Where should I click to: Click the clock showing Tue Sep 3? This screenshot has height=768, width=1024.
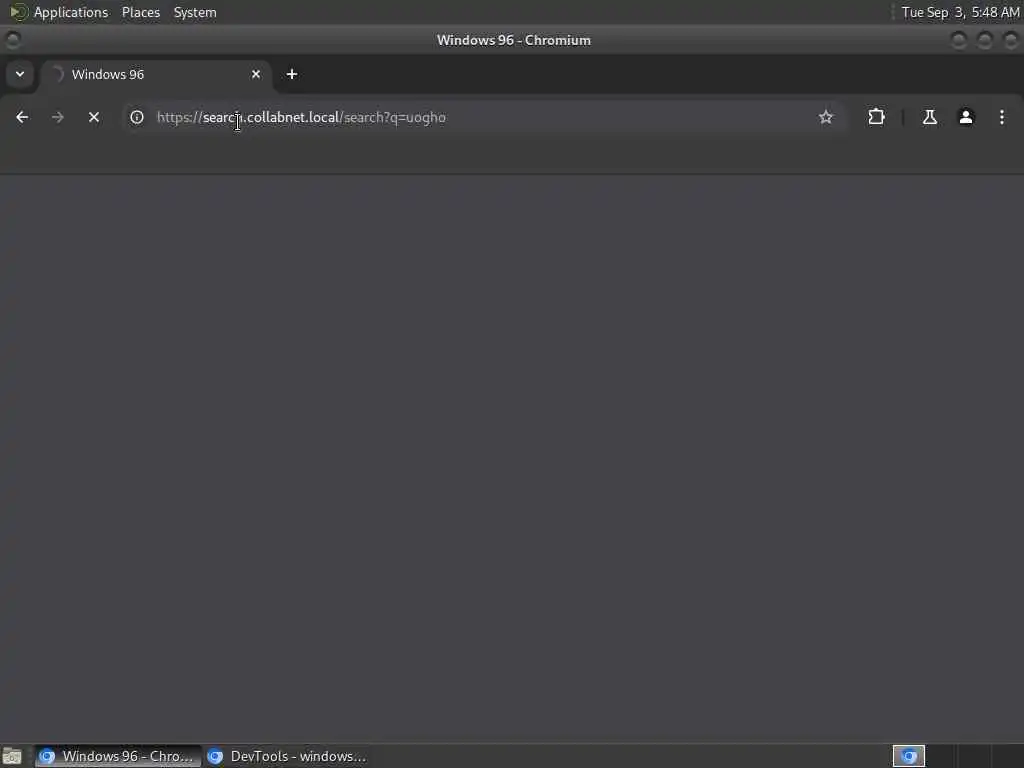point(960,12)
